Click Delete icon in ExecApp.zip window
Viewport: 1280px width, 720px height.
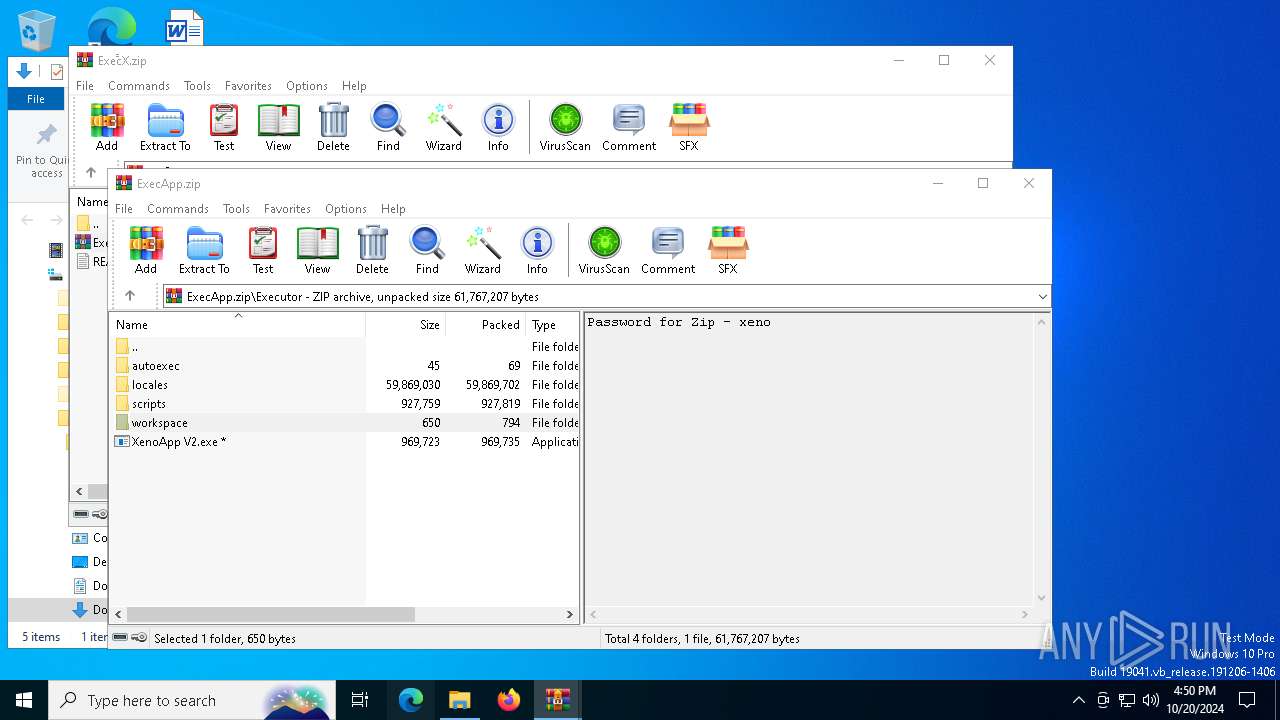click(x=372, y=250)
